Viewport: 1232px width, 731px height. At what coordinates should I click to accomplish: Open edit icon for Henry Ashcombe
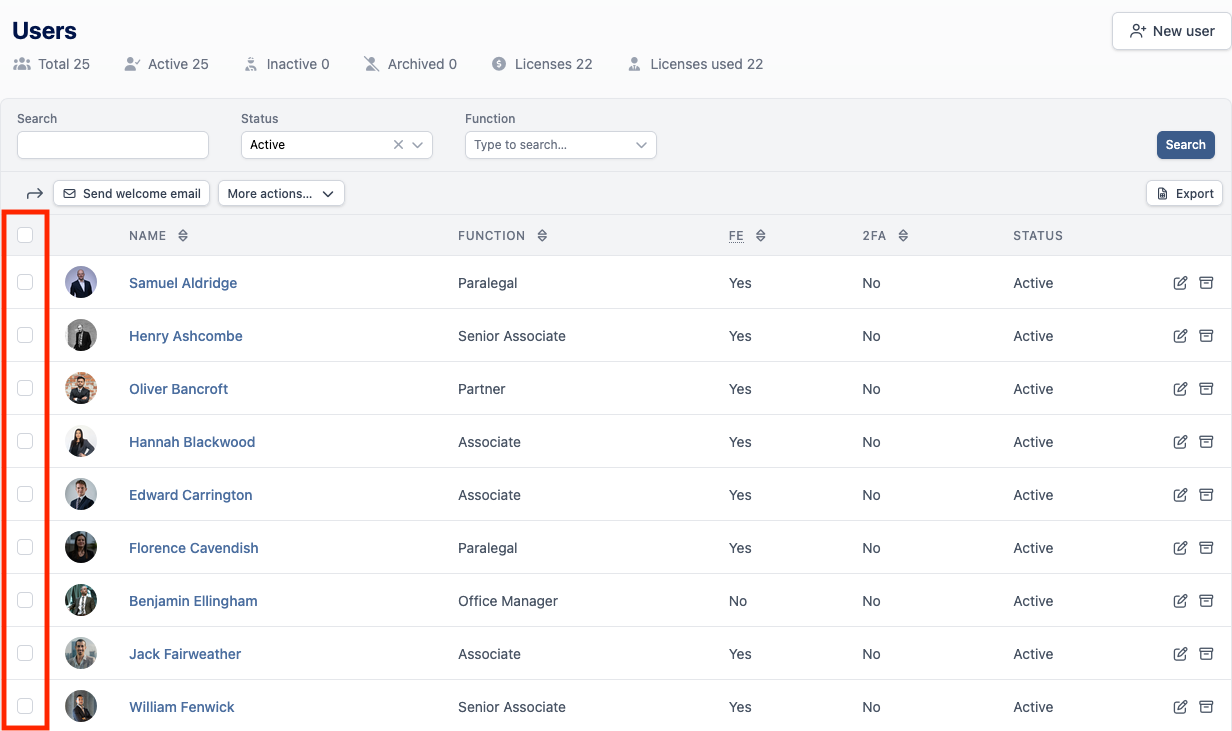coord(1180,336)
